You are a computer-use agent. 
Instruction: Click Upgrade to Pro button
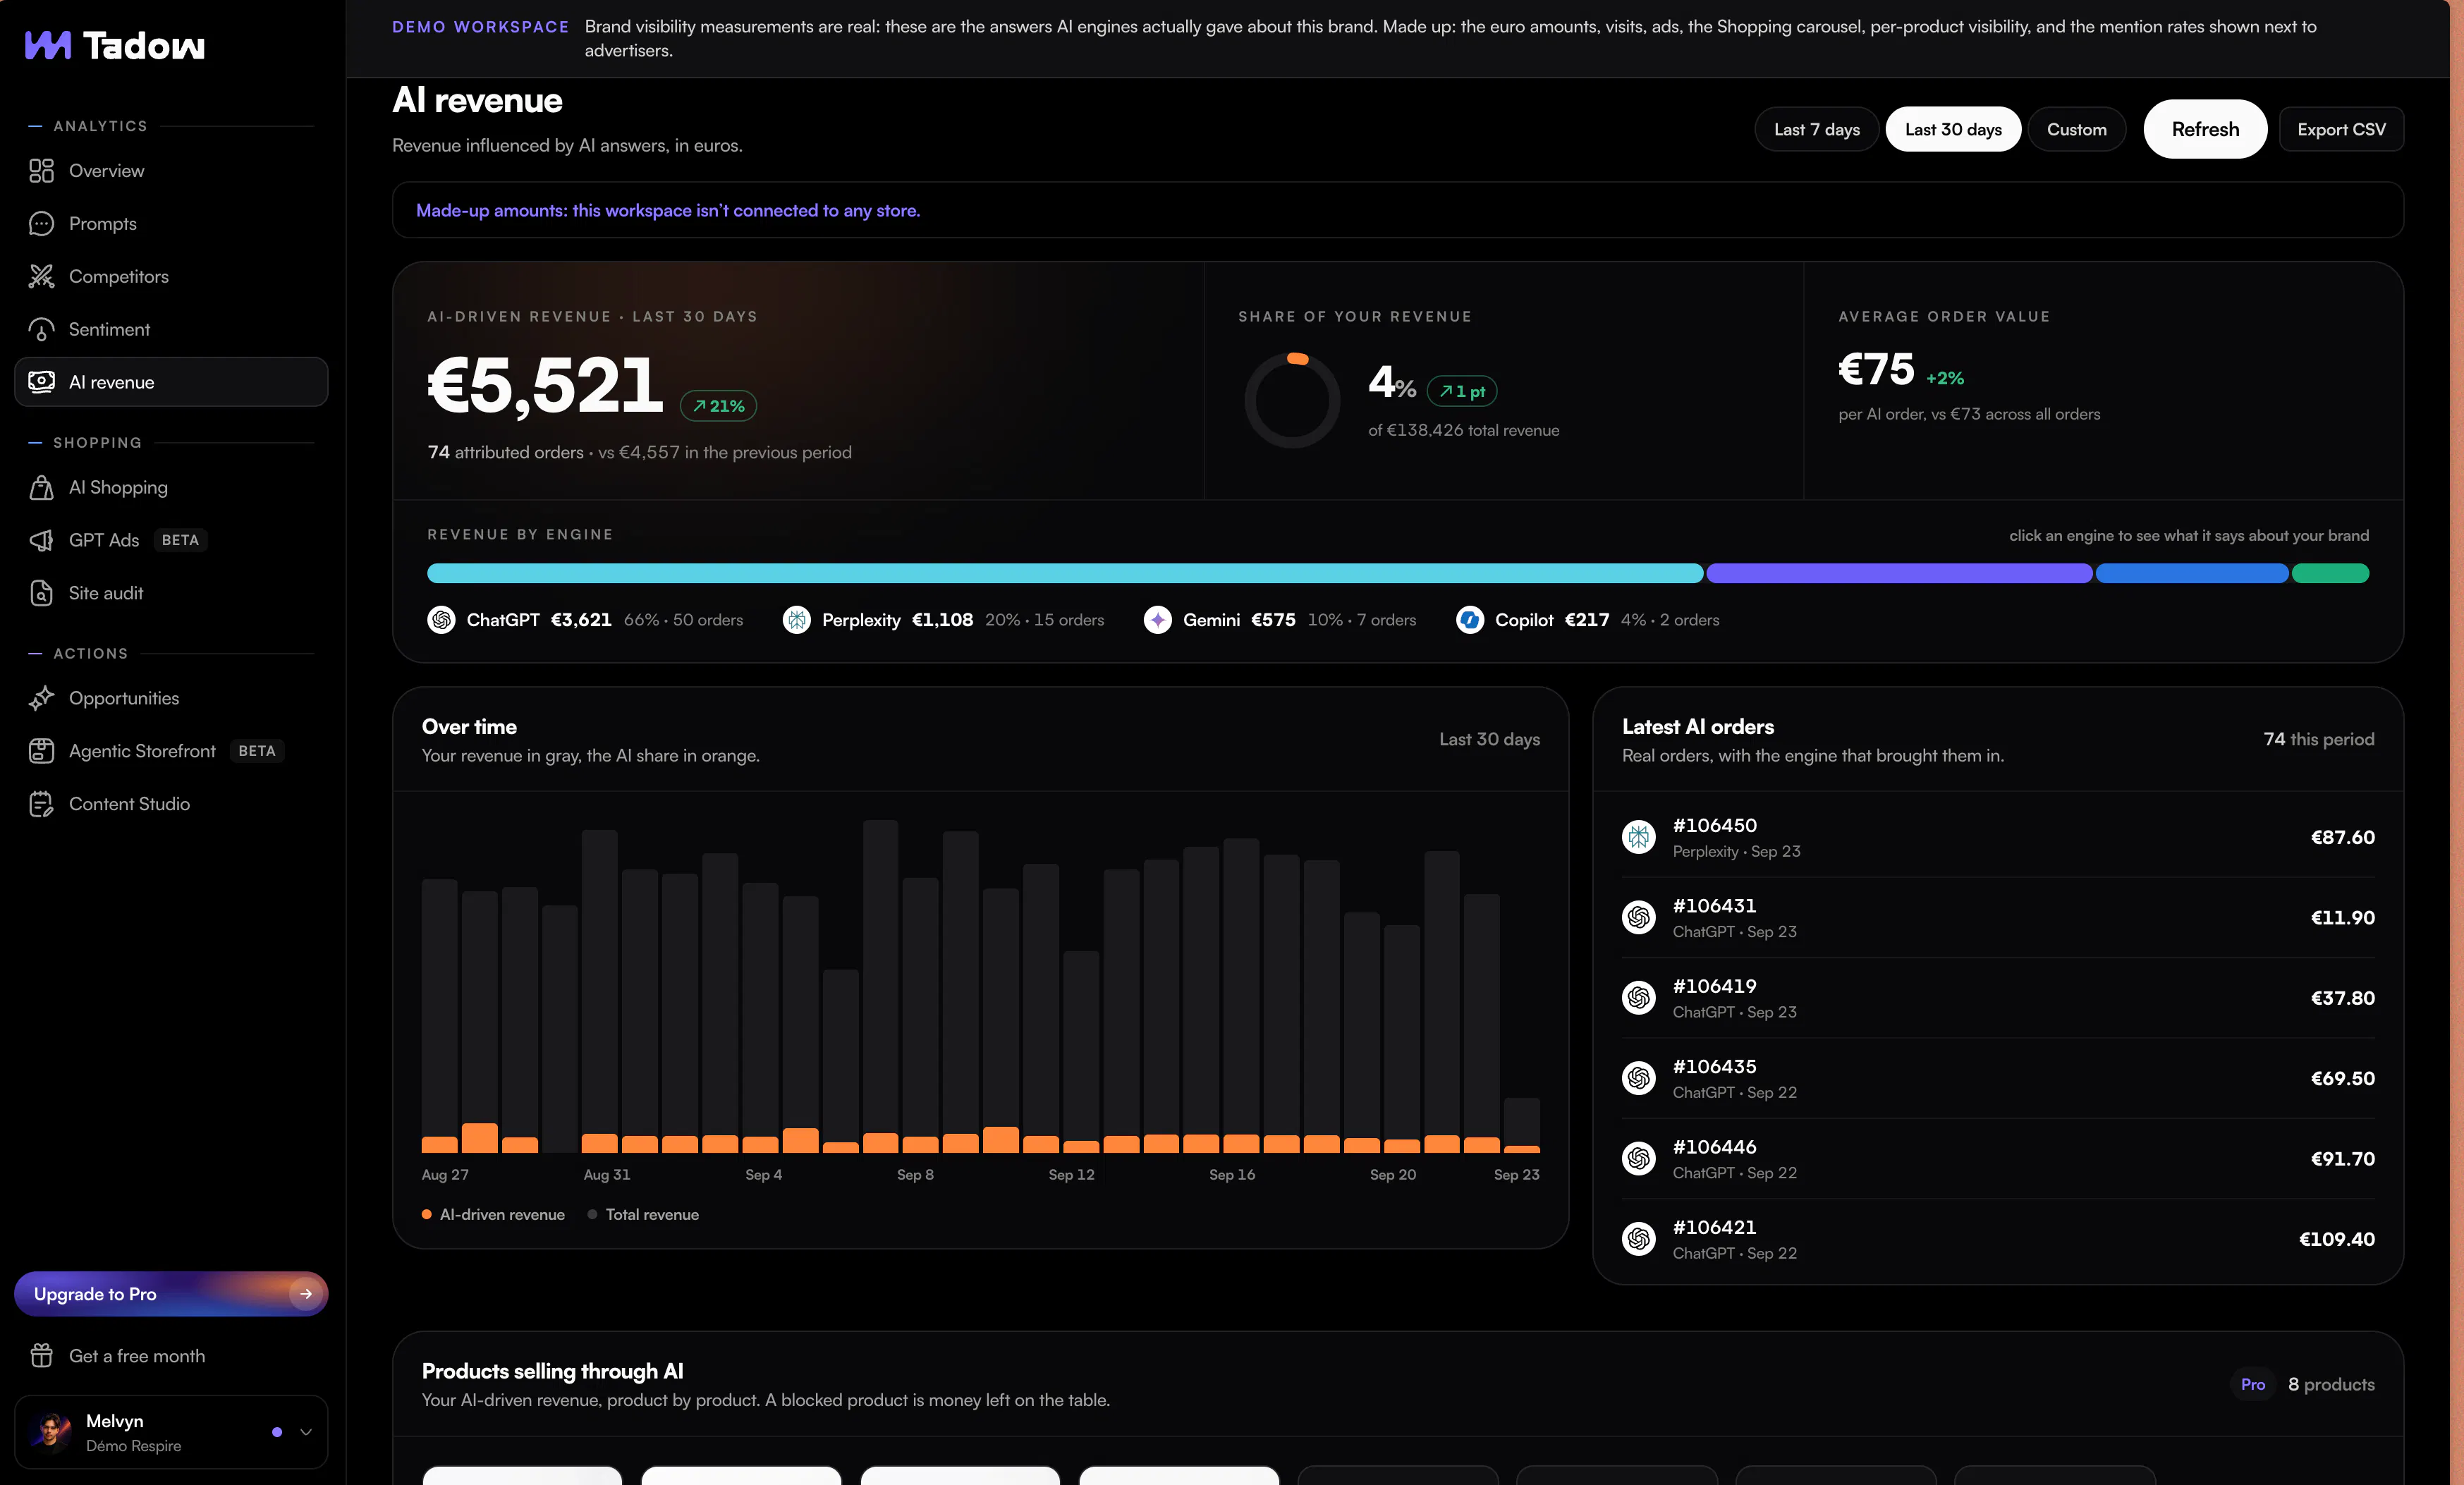coord(171,1294)
